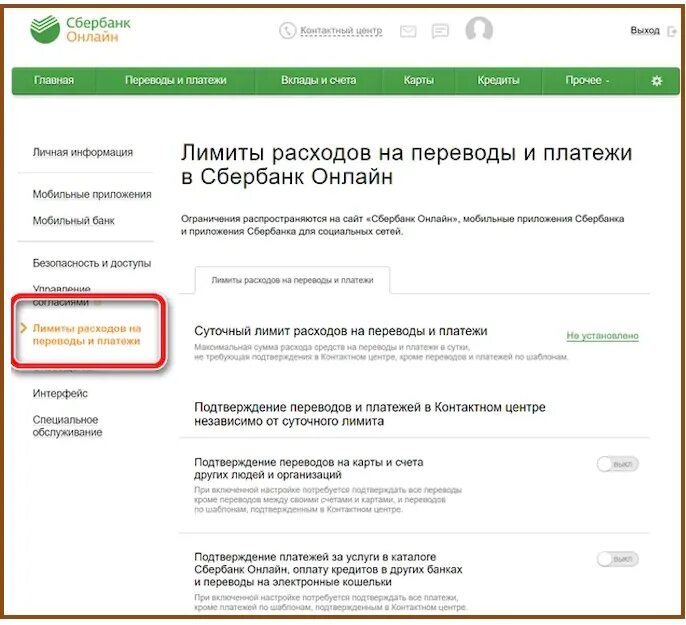Open the Карты menu item
The height and width of the screenshot is (625, 686).
point(419,80)
